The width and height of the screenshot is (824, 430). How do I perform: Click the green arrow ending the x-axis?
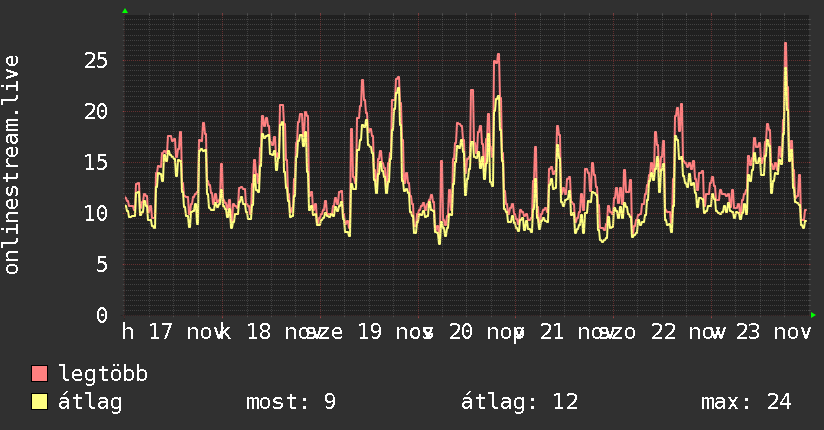[813, 315]
